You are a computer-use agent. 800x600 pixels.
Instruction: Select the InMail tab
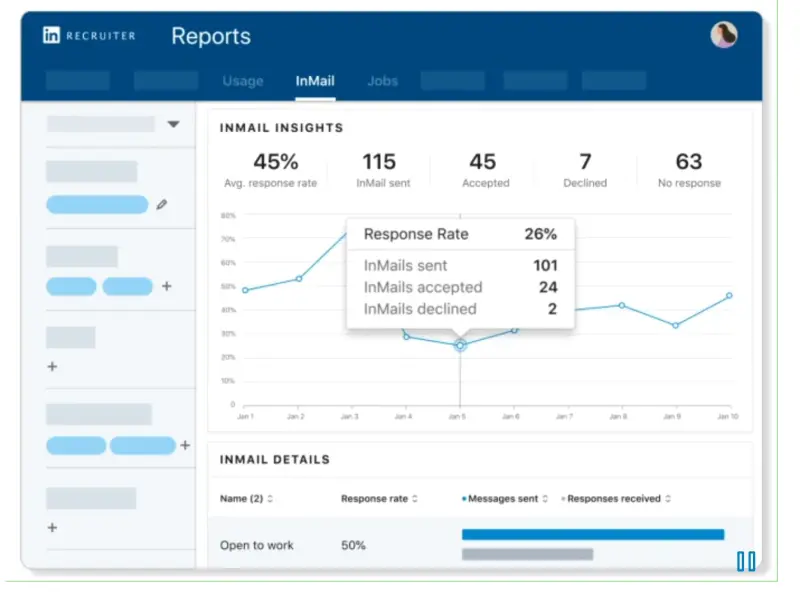pyautogui.click(x=315, y=81)
